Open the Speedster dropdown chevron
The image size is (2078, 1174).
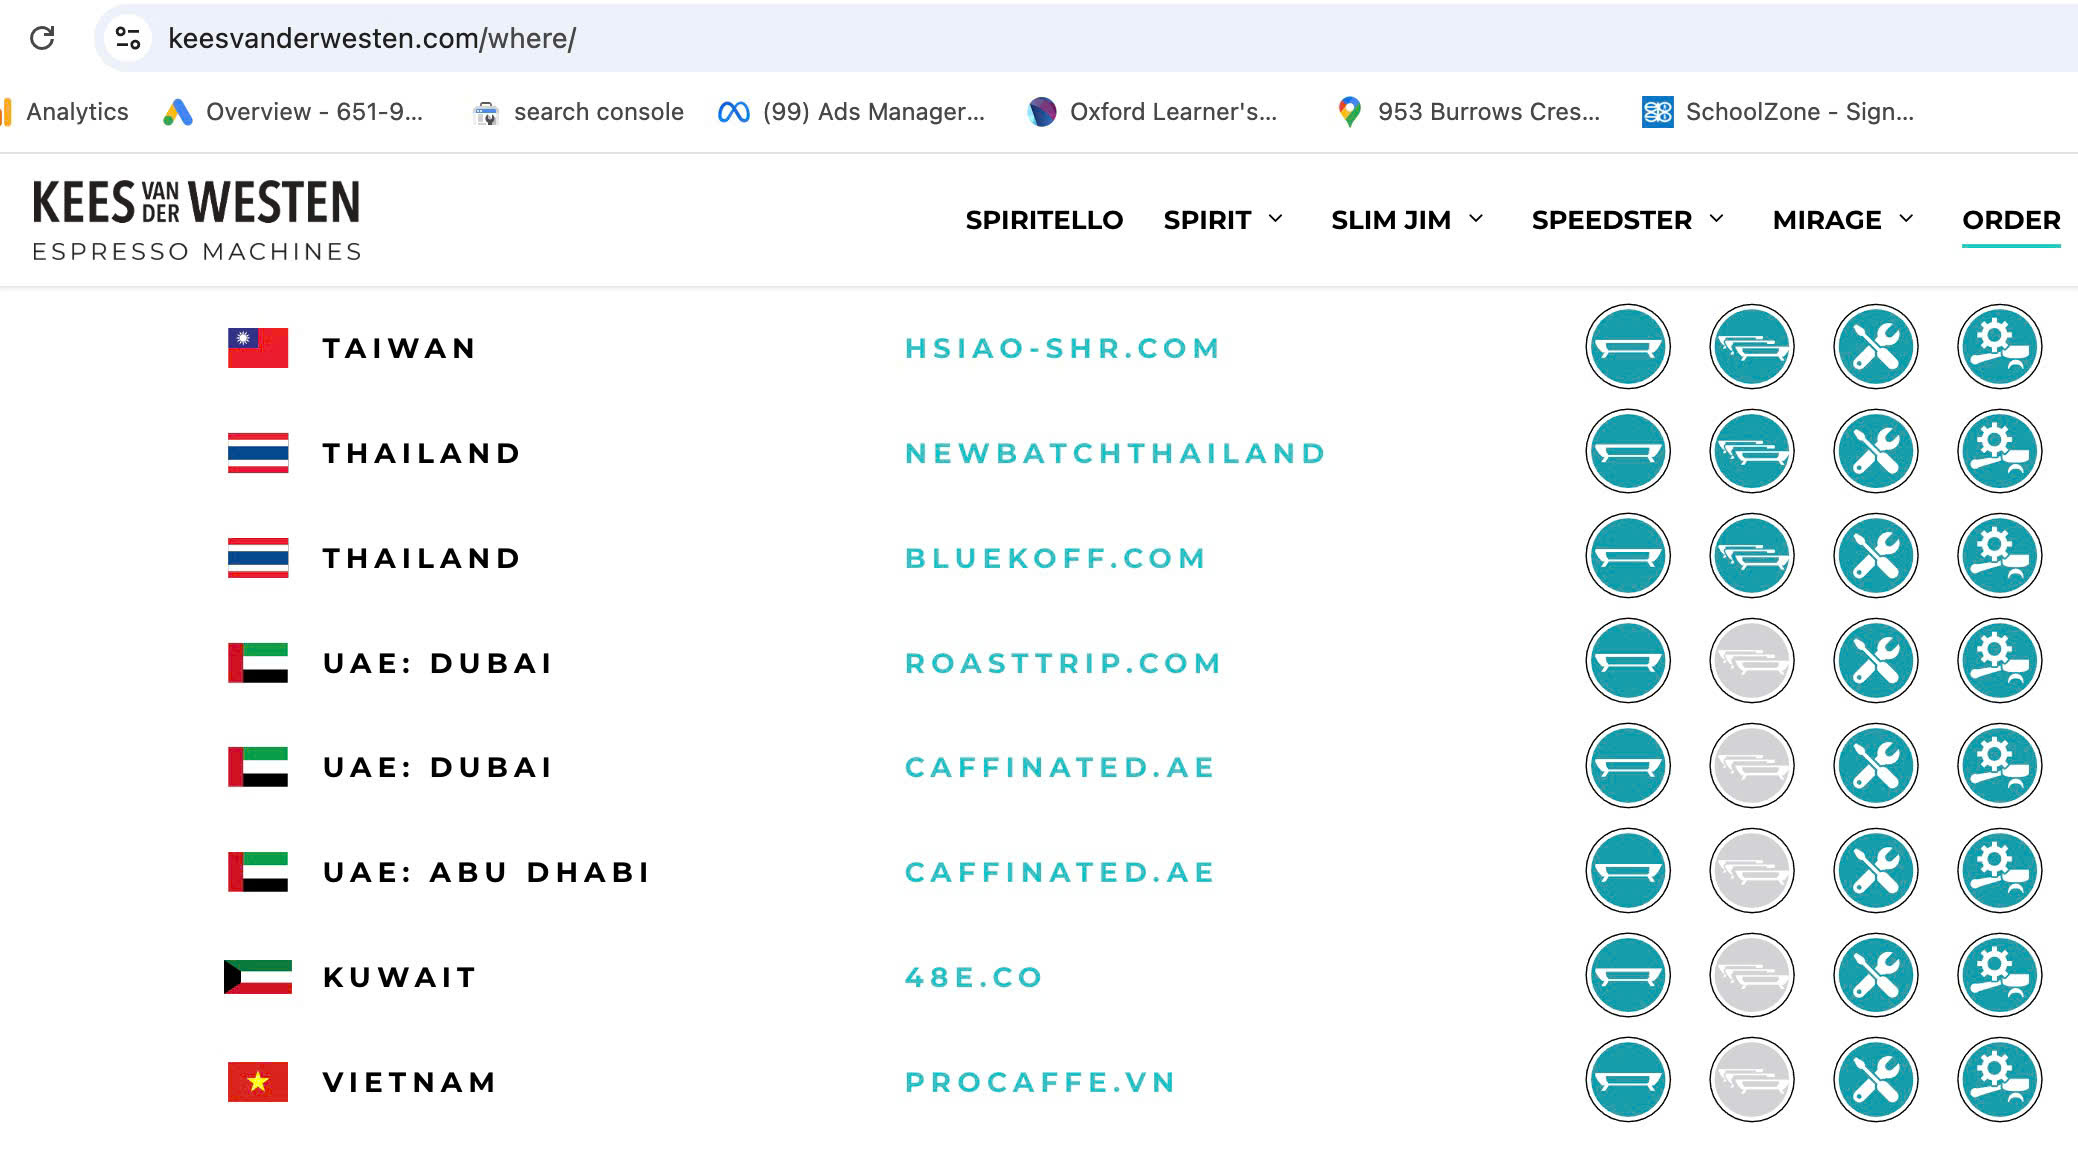pos(1716,219)
